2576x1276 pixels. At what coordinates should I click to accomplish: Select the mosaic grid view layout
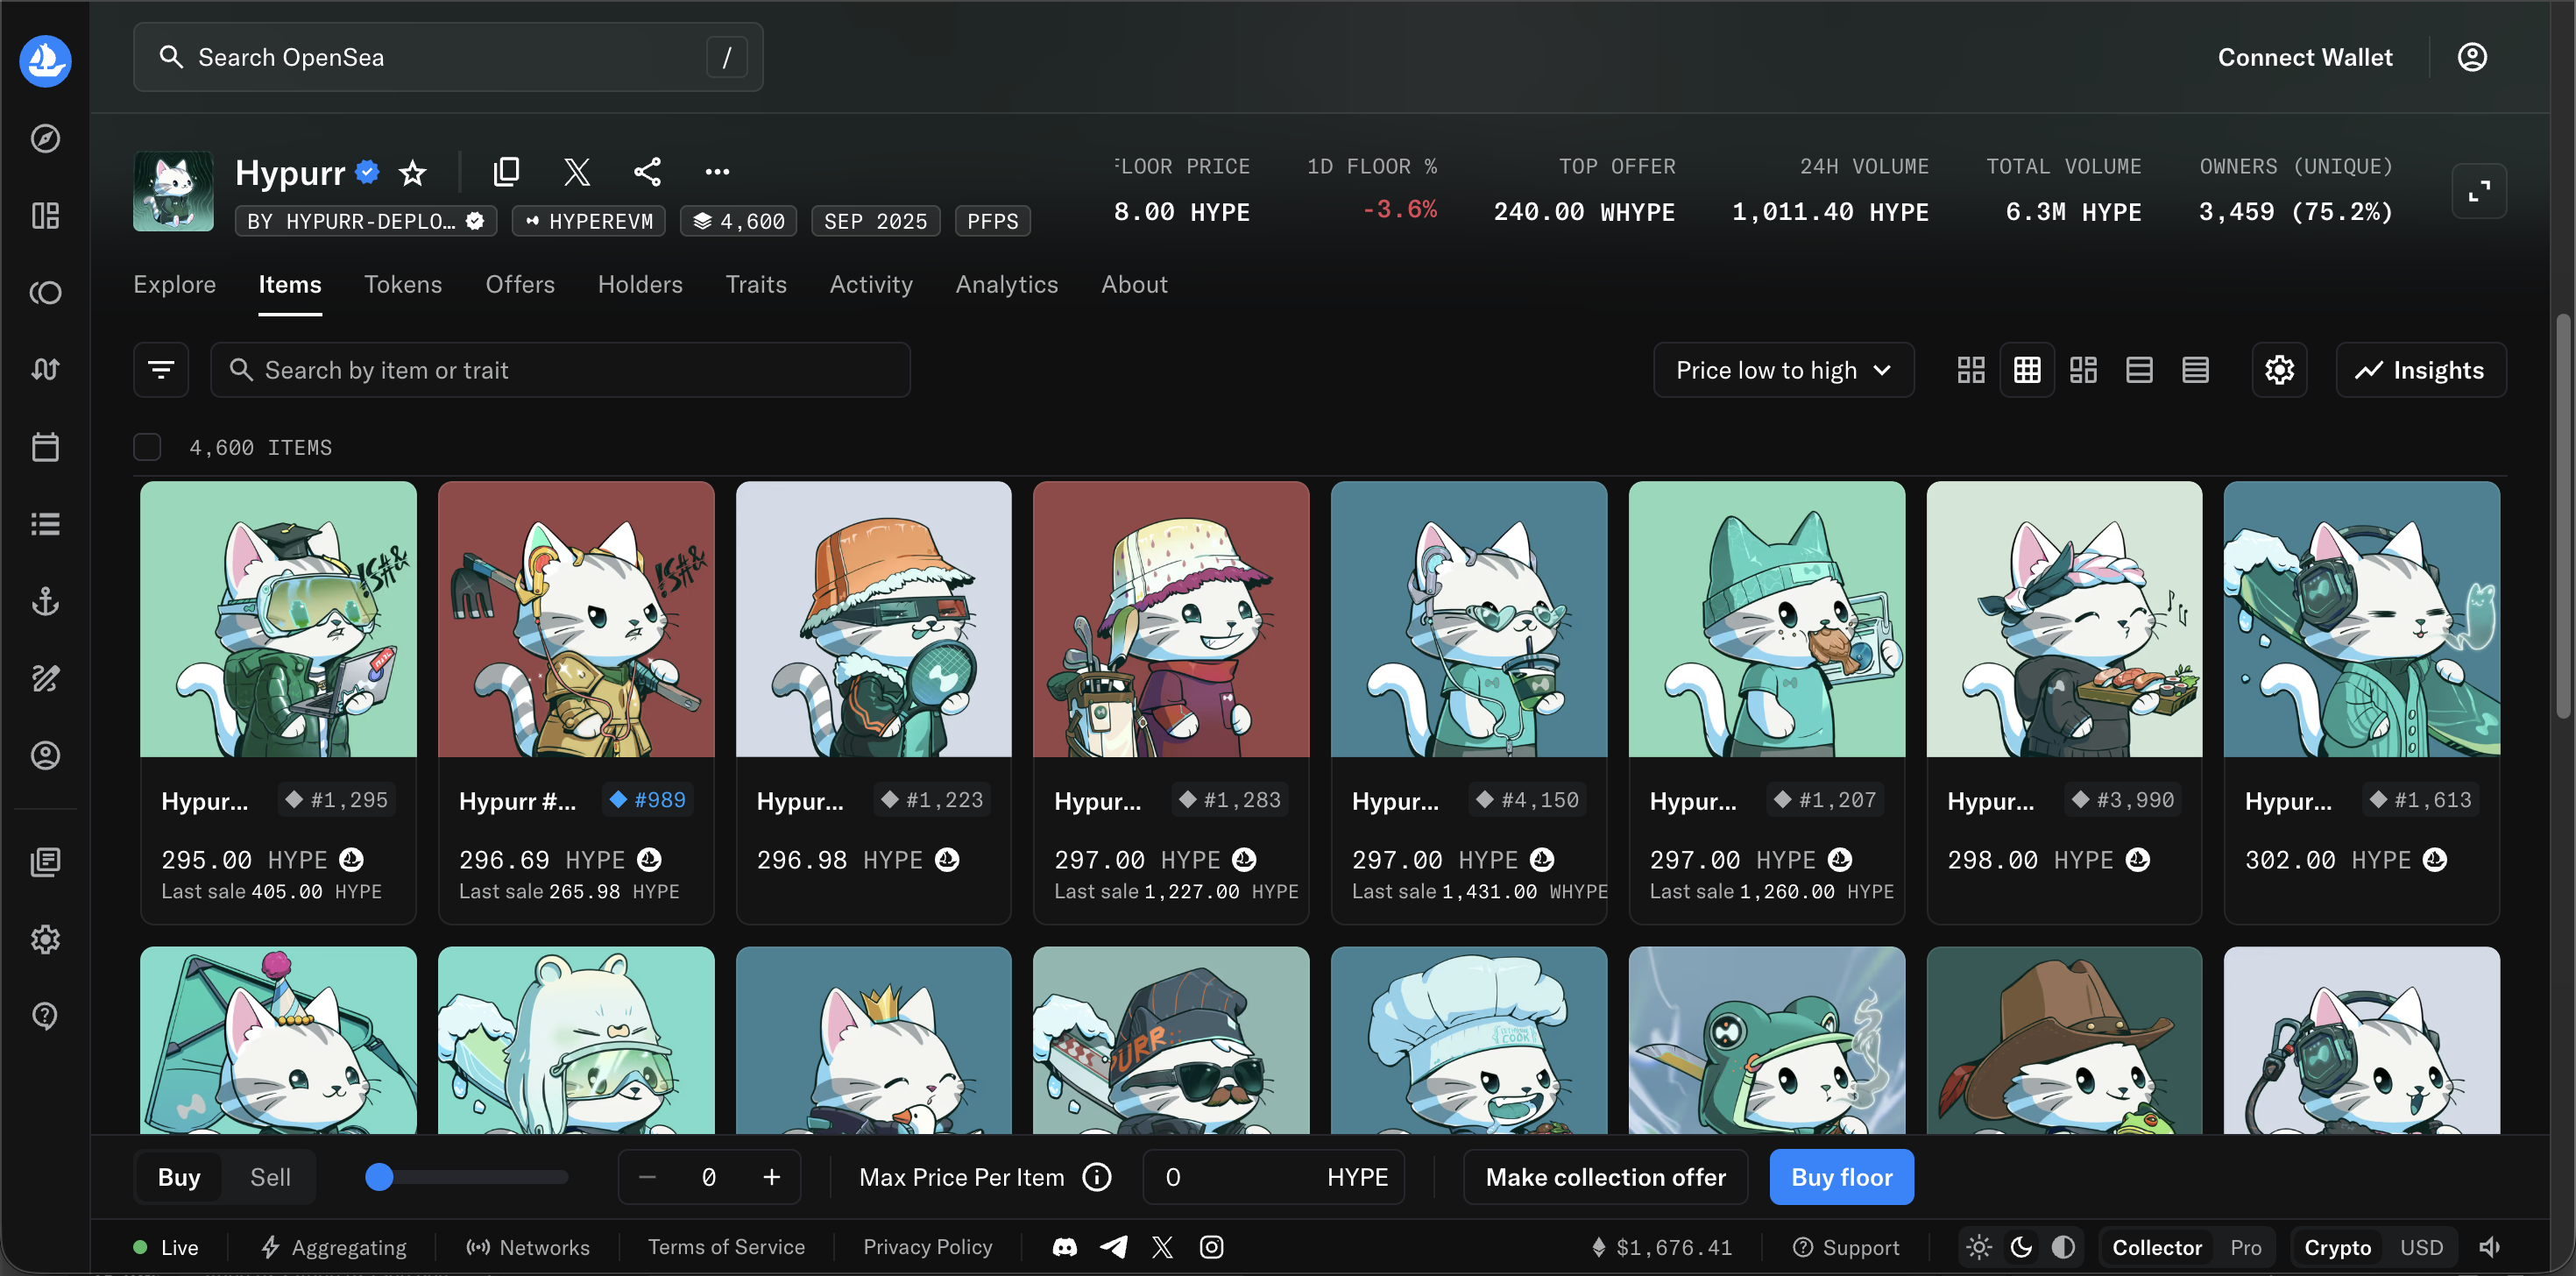pyautogui.click(x=2083, y=370)
